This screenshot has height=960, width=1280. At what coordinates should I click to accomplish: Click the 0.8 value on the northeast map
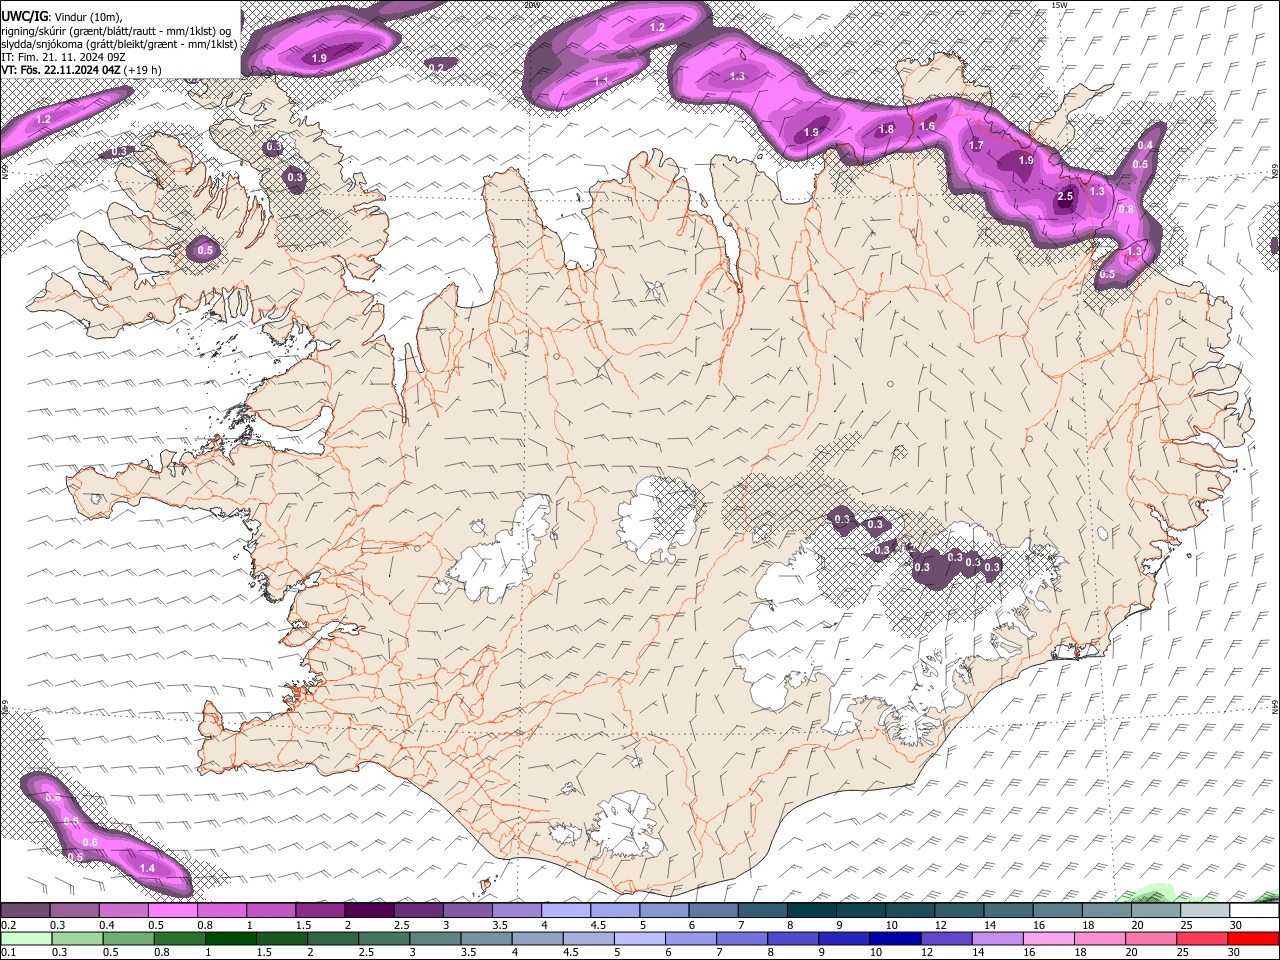click(1126, 210)
